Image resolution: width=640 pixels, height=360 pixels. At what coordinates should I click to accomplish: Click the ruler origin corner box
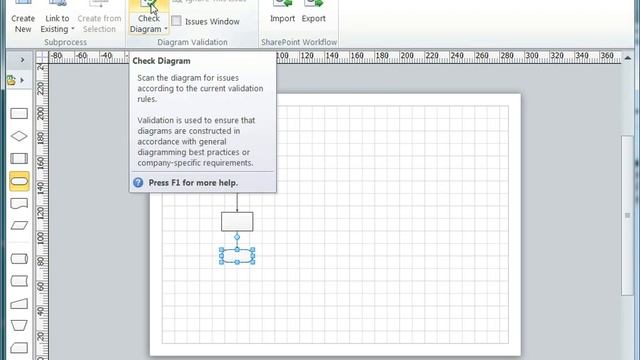click(x=42, y=57)
